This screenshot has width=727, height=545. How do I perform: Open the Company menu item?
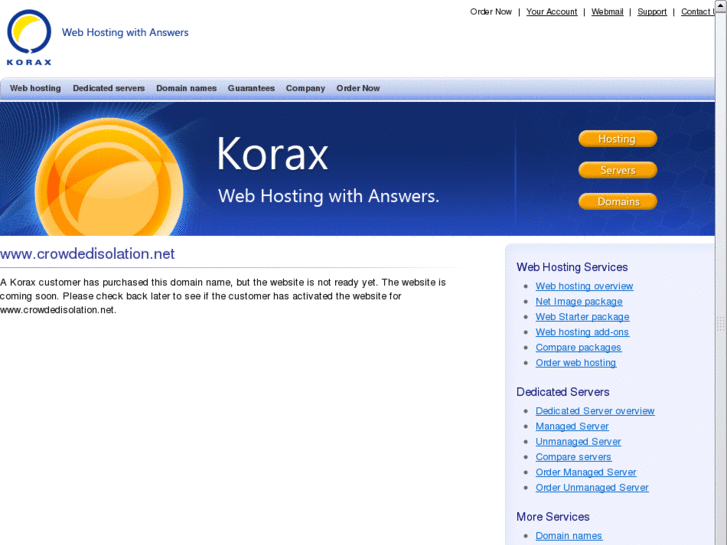tap(305, 88)
